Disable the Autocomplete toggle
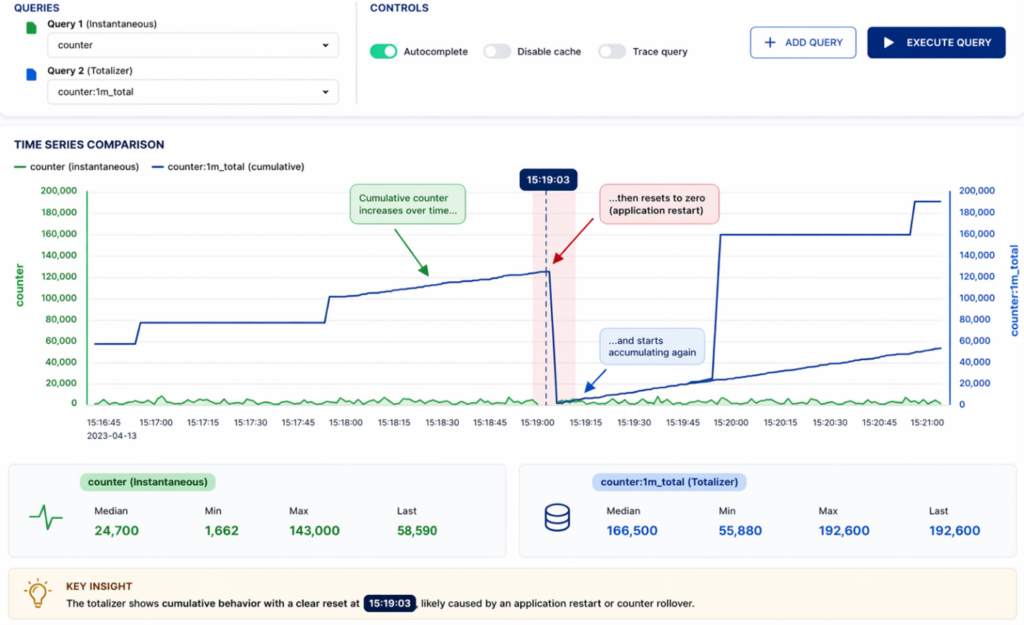 pyautogui.click(x=384, y=51)
